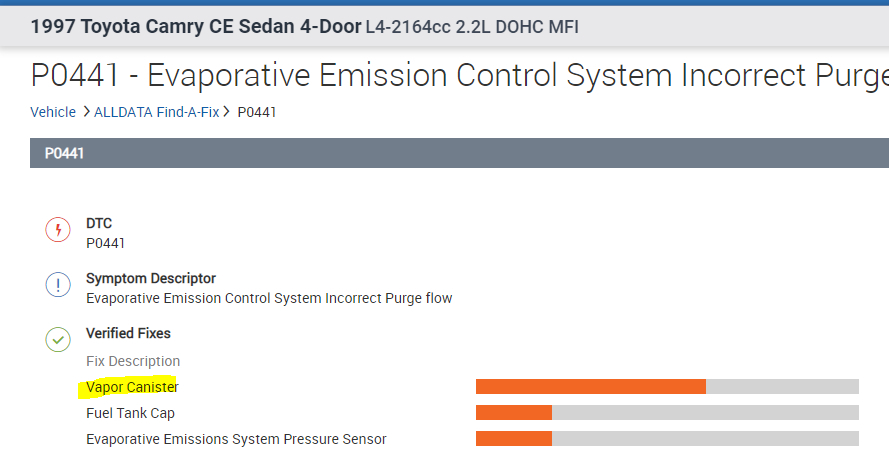889x470 pixels.
Task: Click the Pressure Sensor fix frequency bar
Action: coord(666,439)
